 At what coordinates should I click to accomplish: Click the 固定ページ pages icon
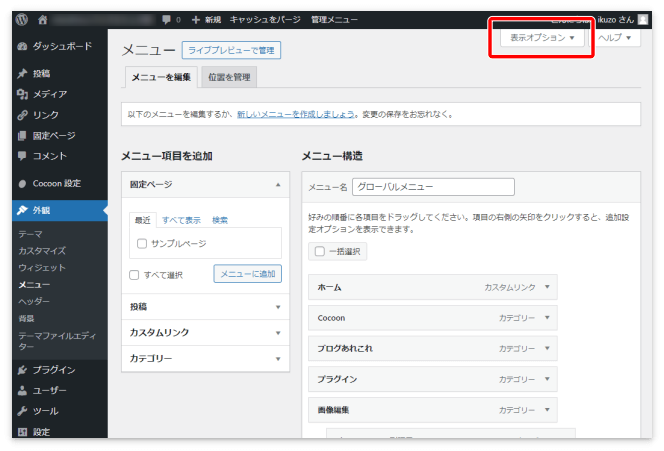pyautogui.click(x=22, y=136)
